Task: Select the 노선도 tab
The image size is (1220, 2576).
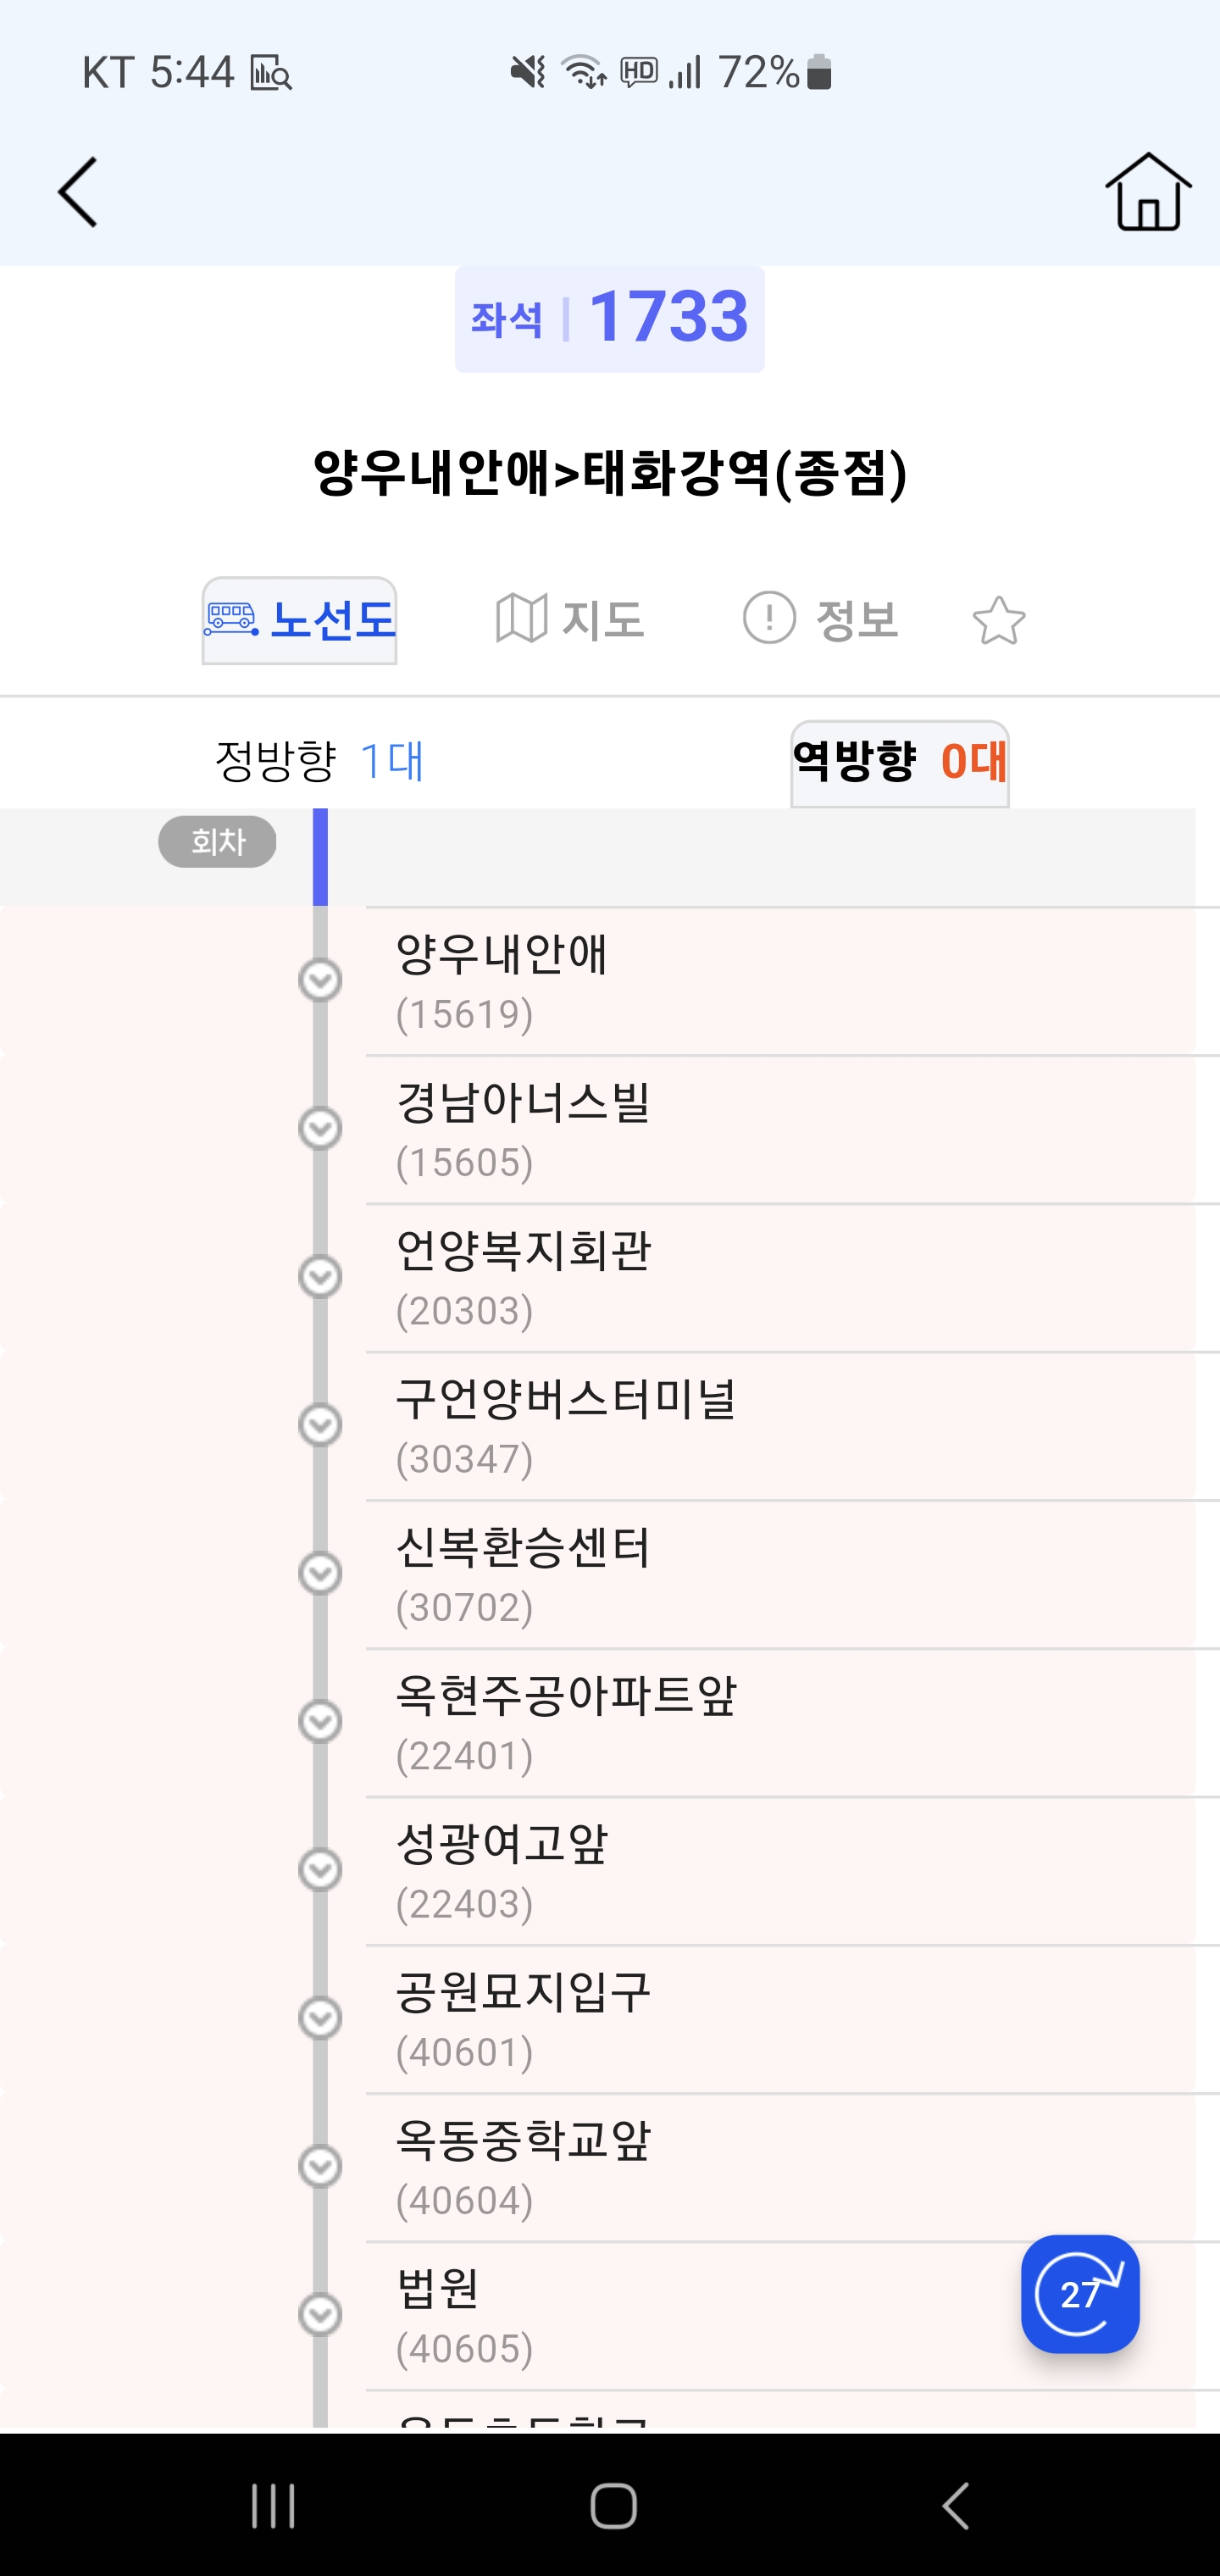Action: [299, 620]
